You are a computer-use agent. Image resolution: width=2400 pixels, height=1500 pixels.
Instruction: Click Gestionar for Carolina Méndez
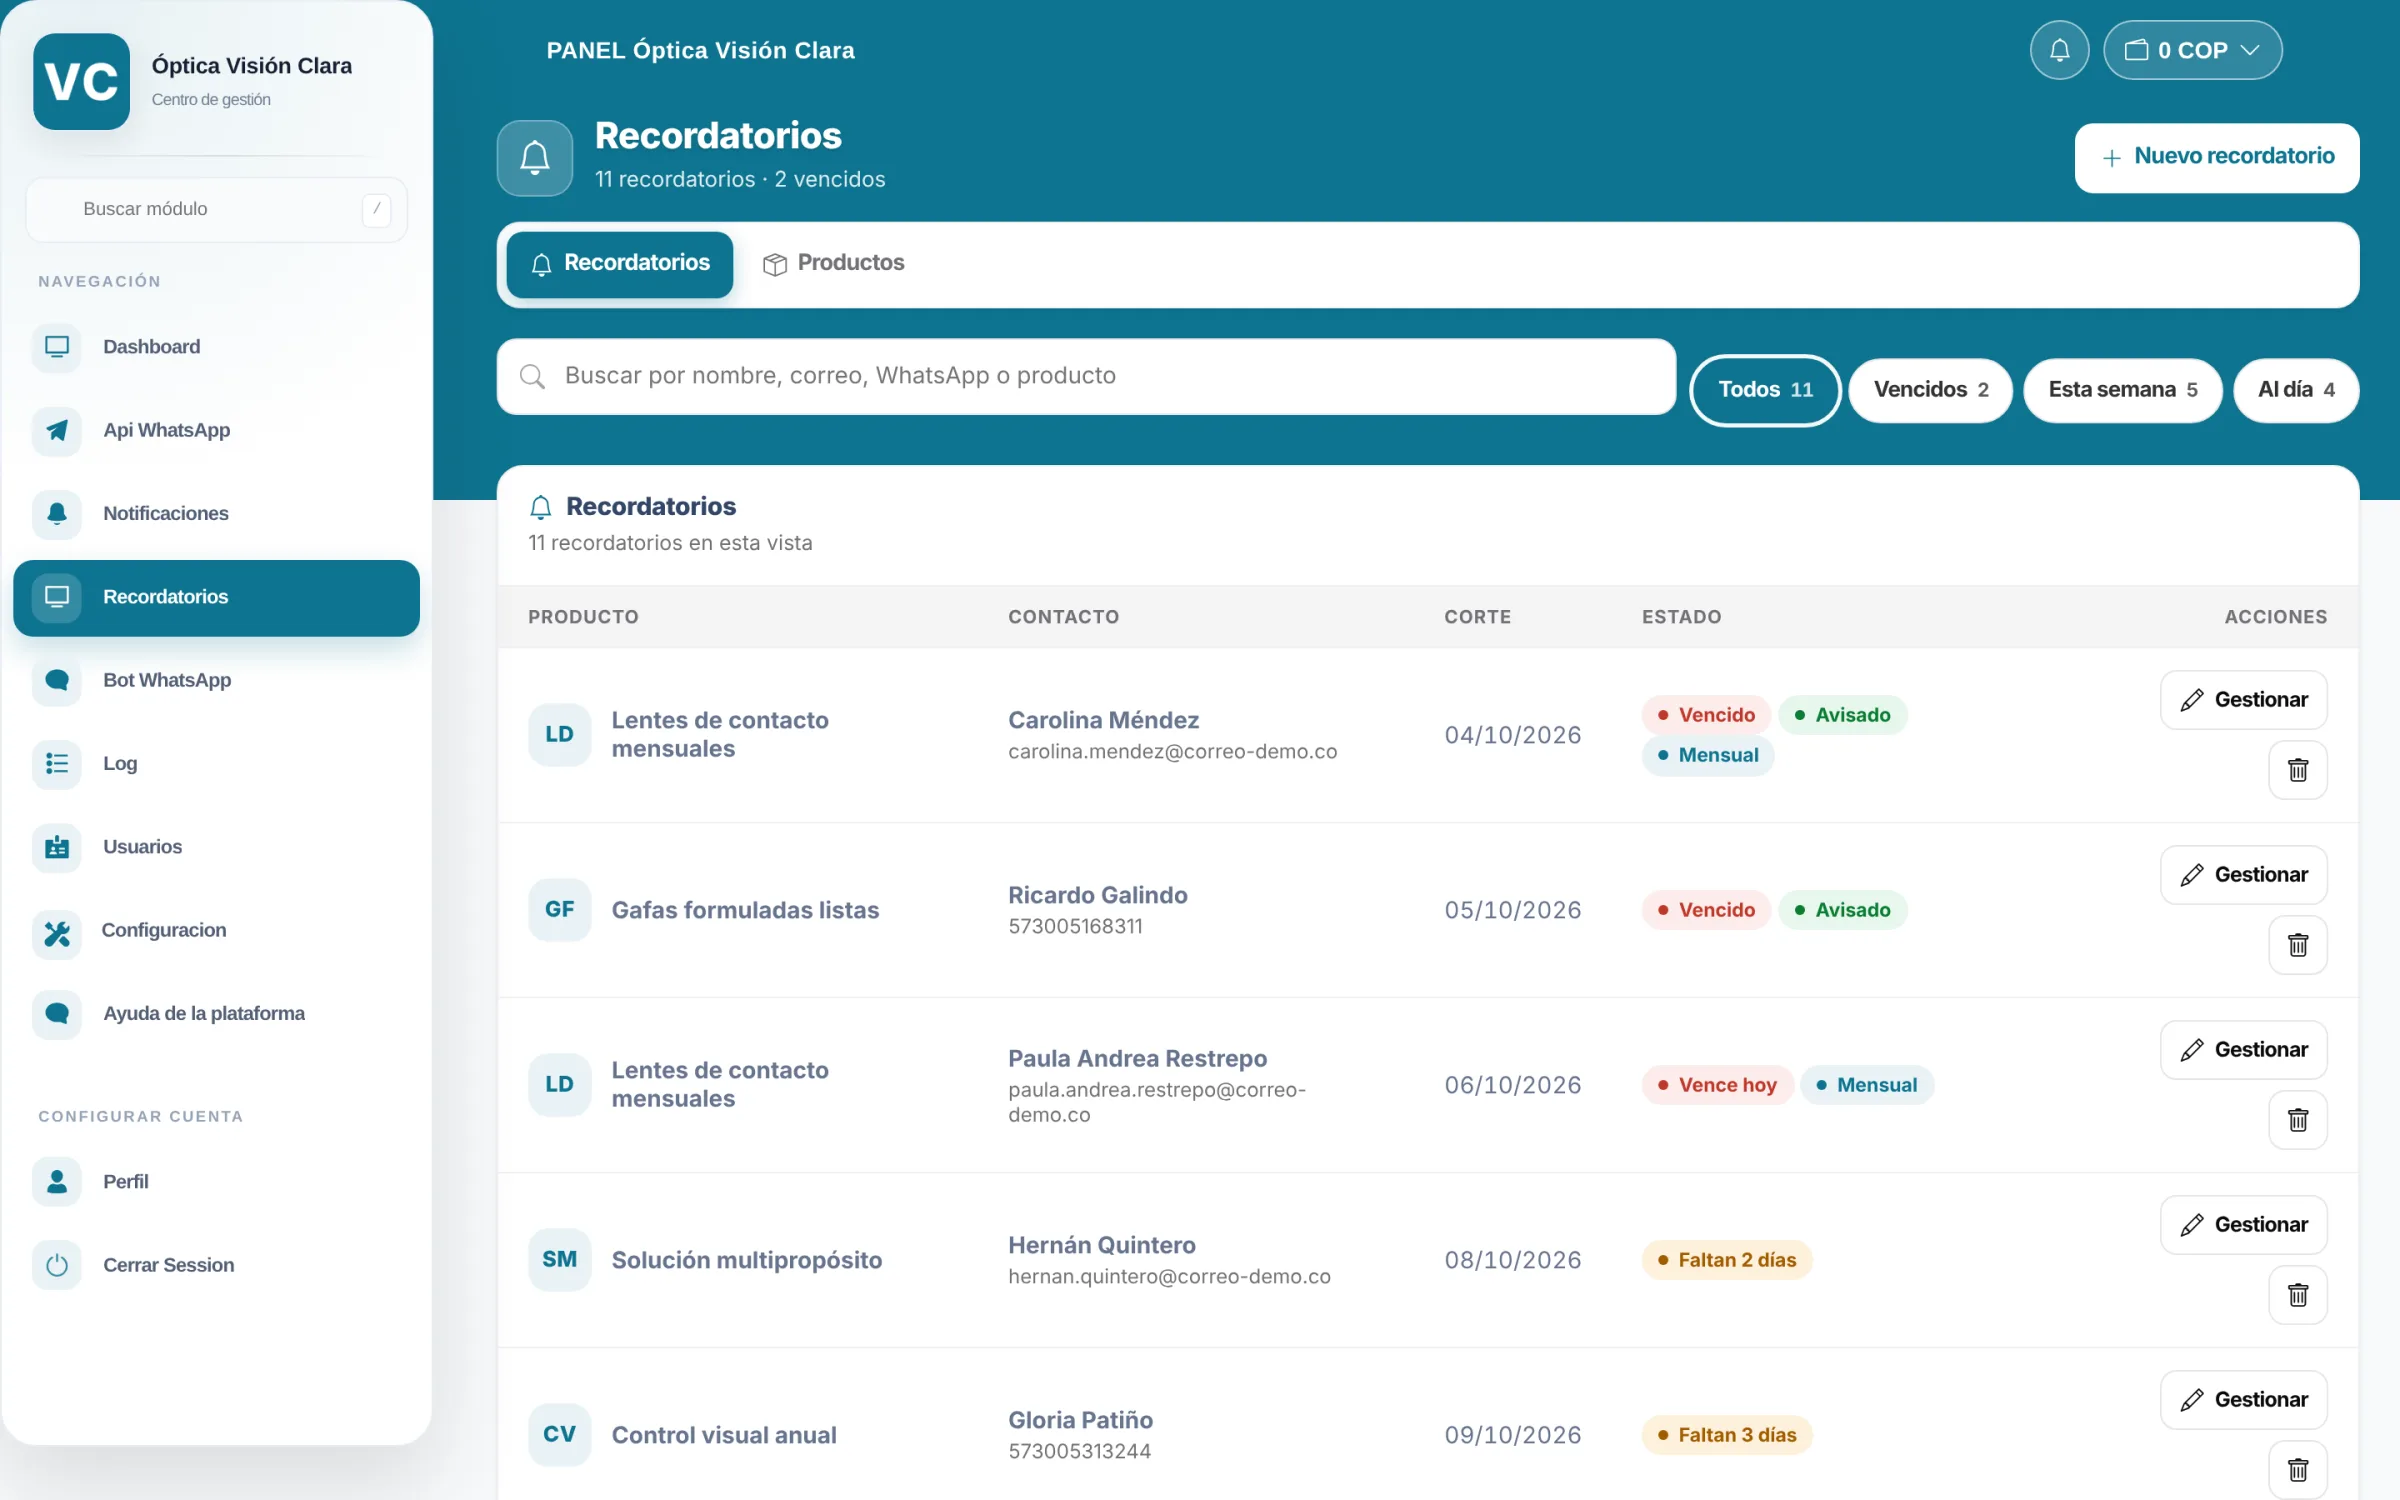[x=2243, y=700]
